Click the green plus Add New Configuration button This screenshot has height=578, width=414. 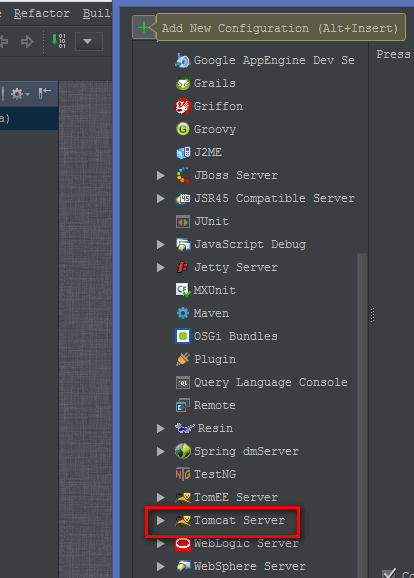tap(144, 27)
